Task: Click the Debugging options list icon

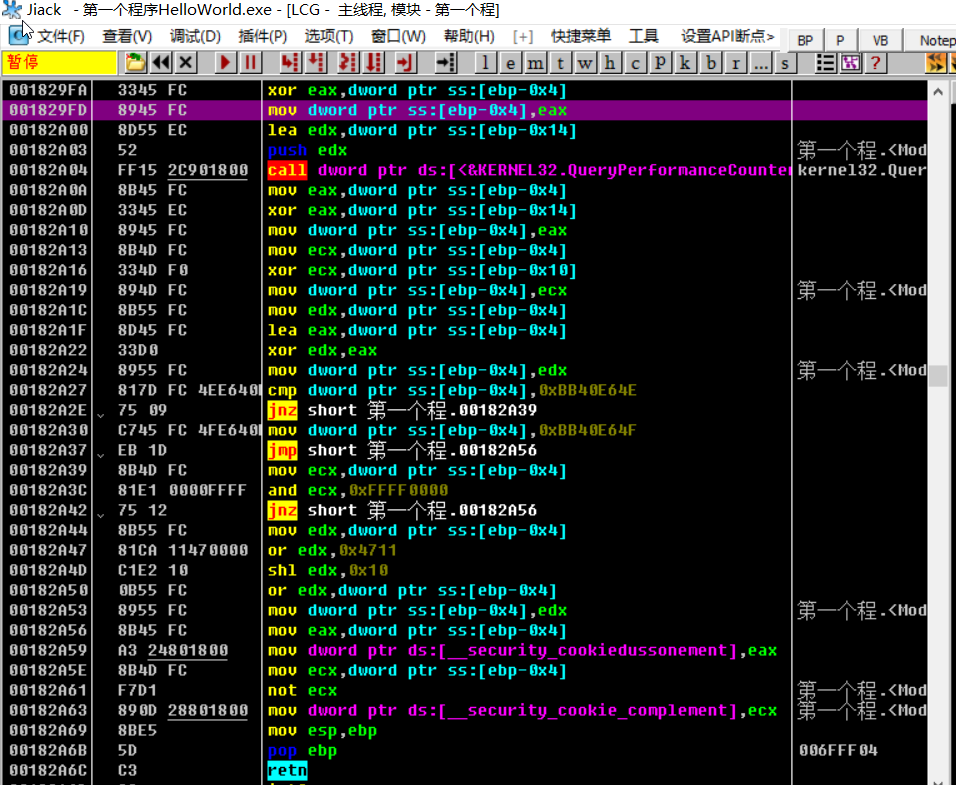Action: point(826,63)
